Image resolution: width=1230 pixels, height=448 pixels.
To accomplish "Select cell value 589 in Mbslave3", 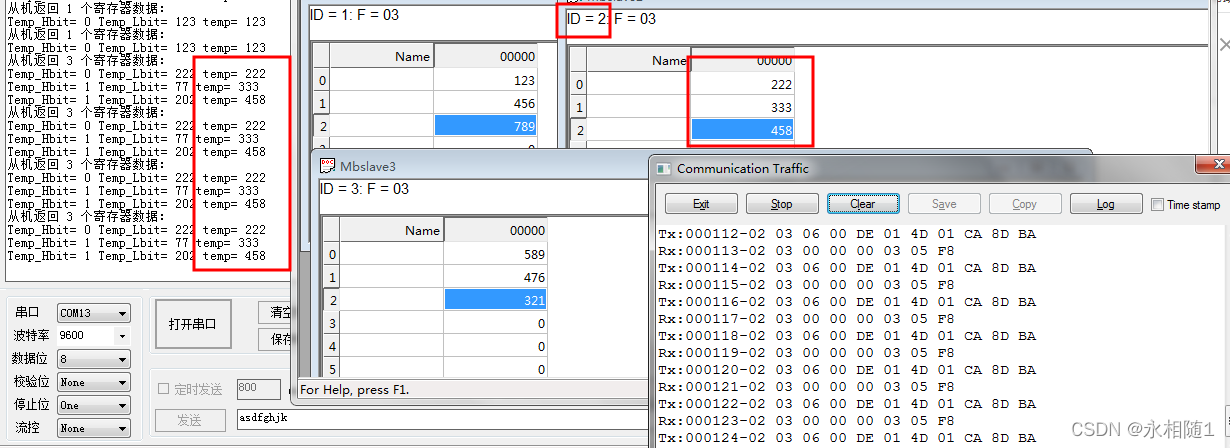I will coord(496,254).
